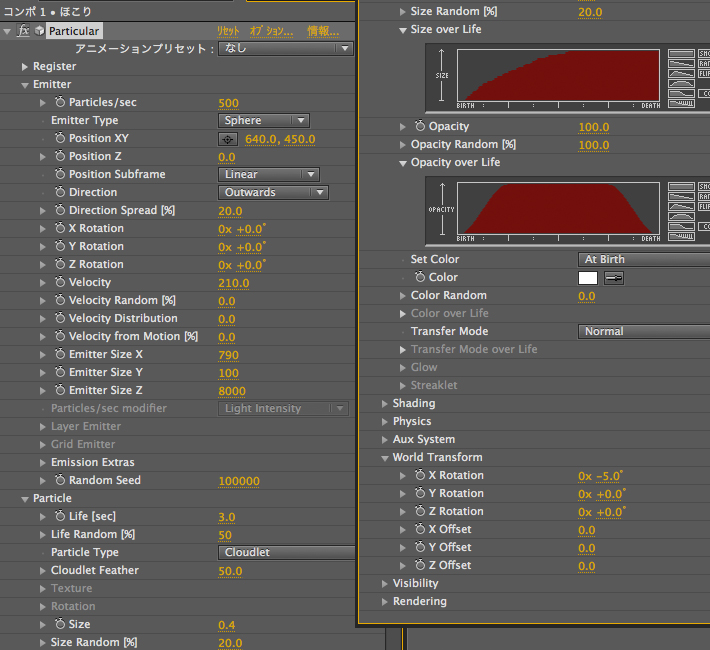Screen dimensions: 710x650
Task: Expand the Register section
Action: pos(25,67)
